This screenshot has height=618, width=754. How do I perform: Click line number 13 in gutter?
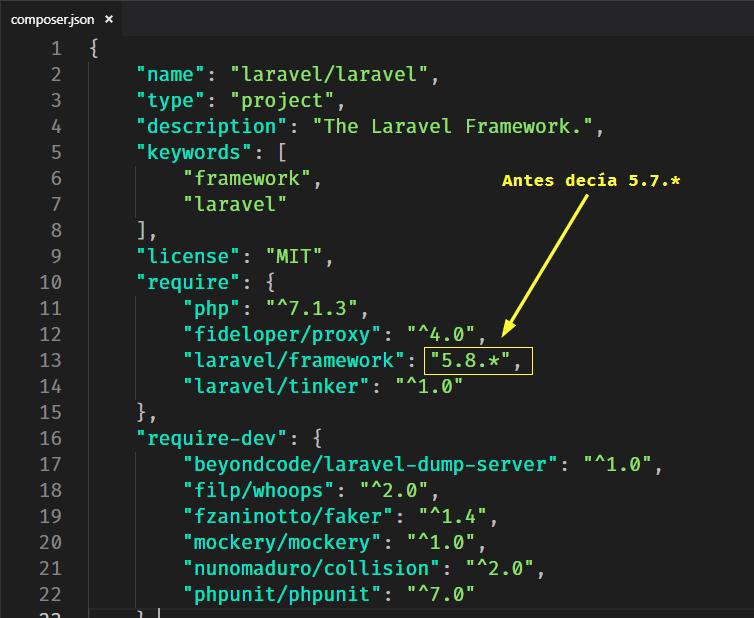pyautogui.click(x=50, y=360)
